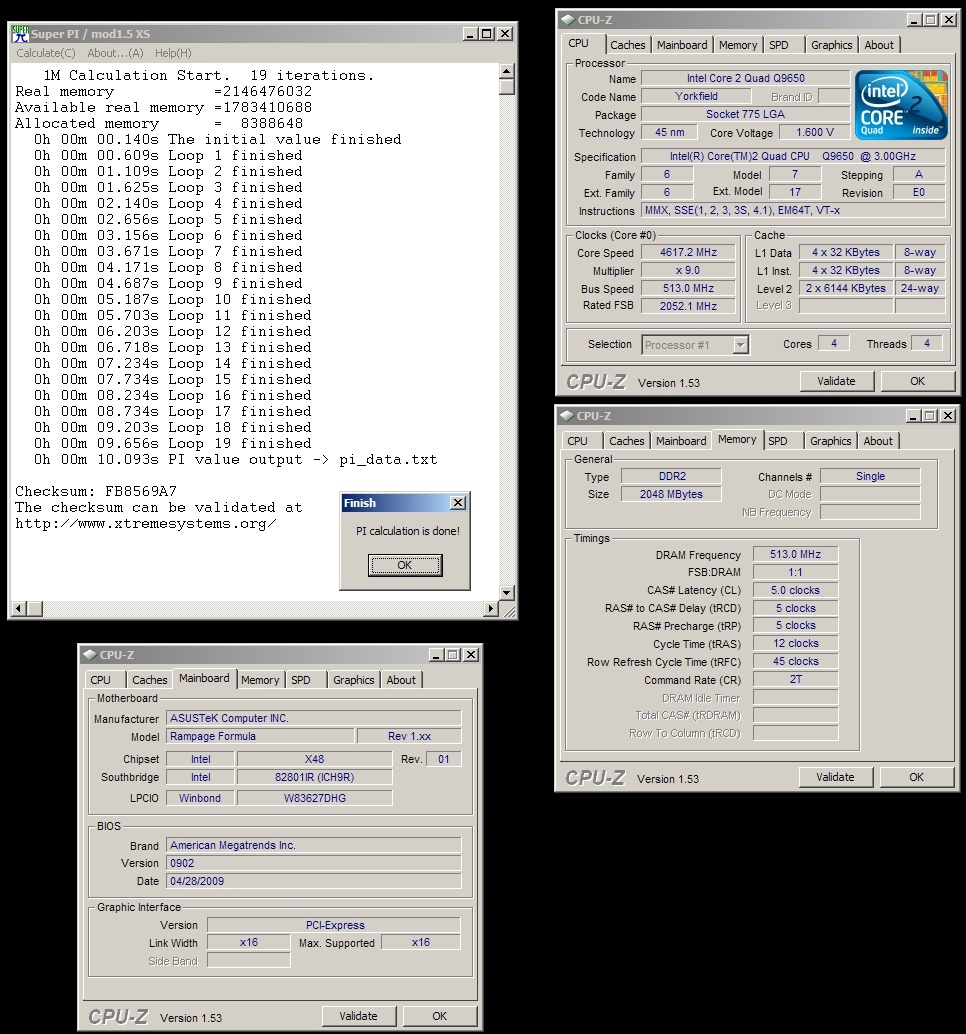
Task: Switch to Graphics tab in CPU window
Action: [831, 45]
